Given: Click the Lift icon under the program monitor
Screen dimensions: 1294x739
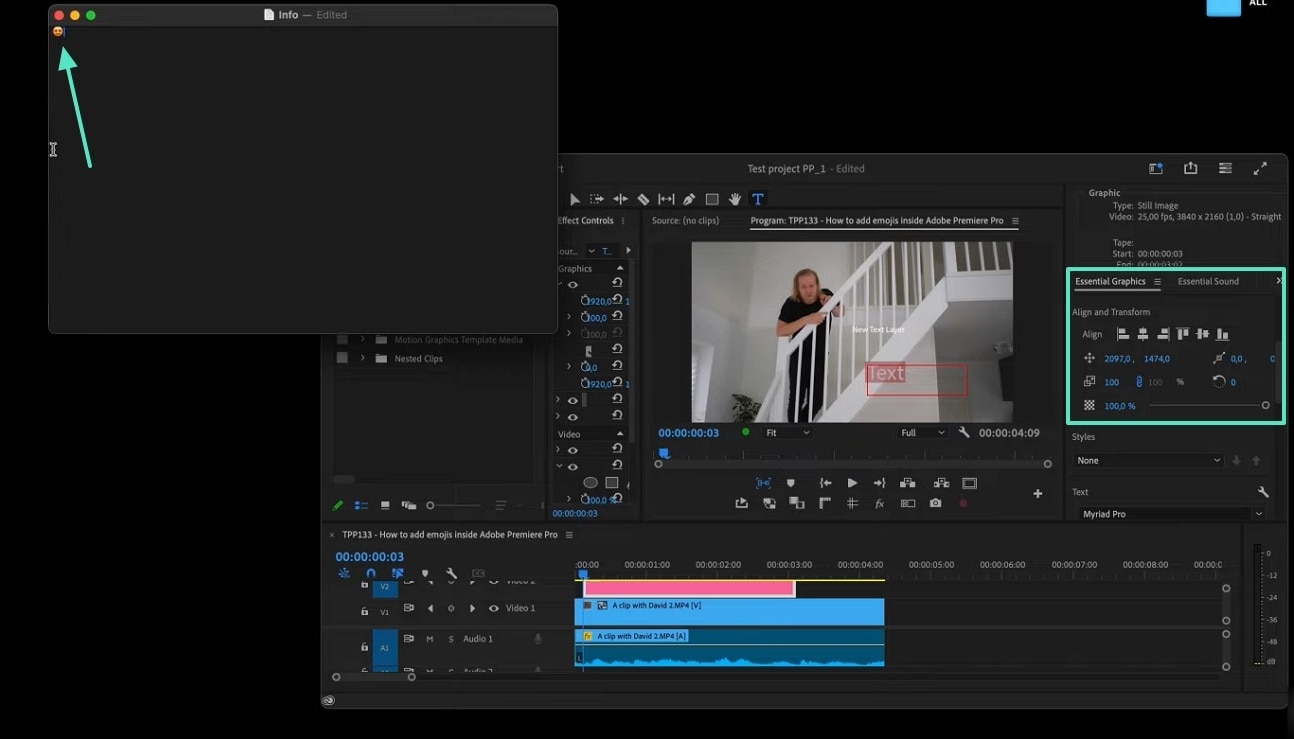Looking at the screenshot, I should (x=908, y=482).
